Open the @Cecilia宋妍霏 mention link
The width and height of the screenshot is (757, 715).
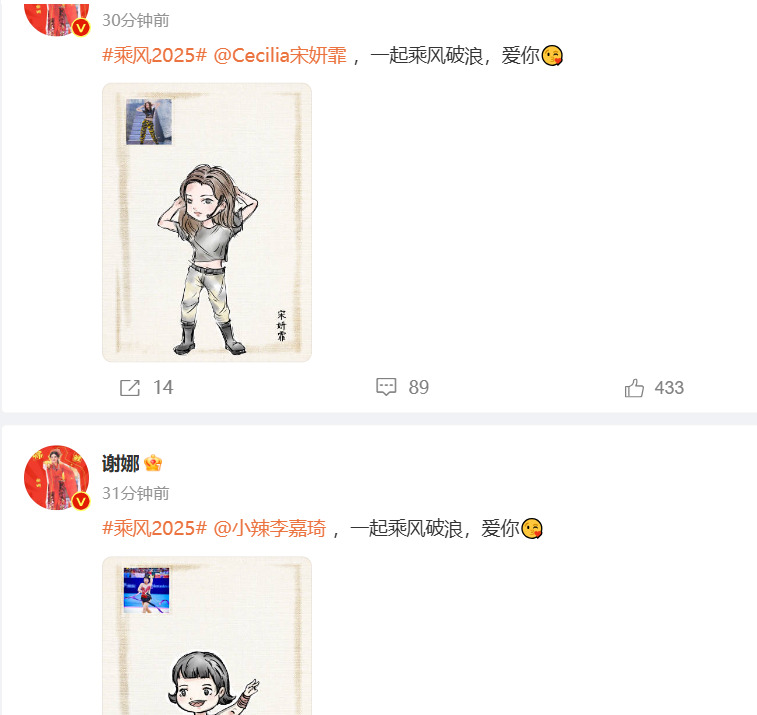pyautogui.click(x=280, y=56)
